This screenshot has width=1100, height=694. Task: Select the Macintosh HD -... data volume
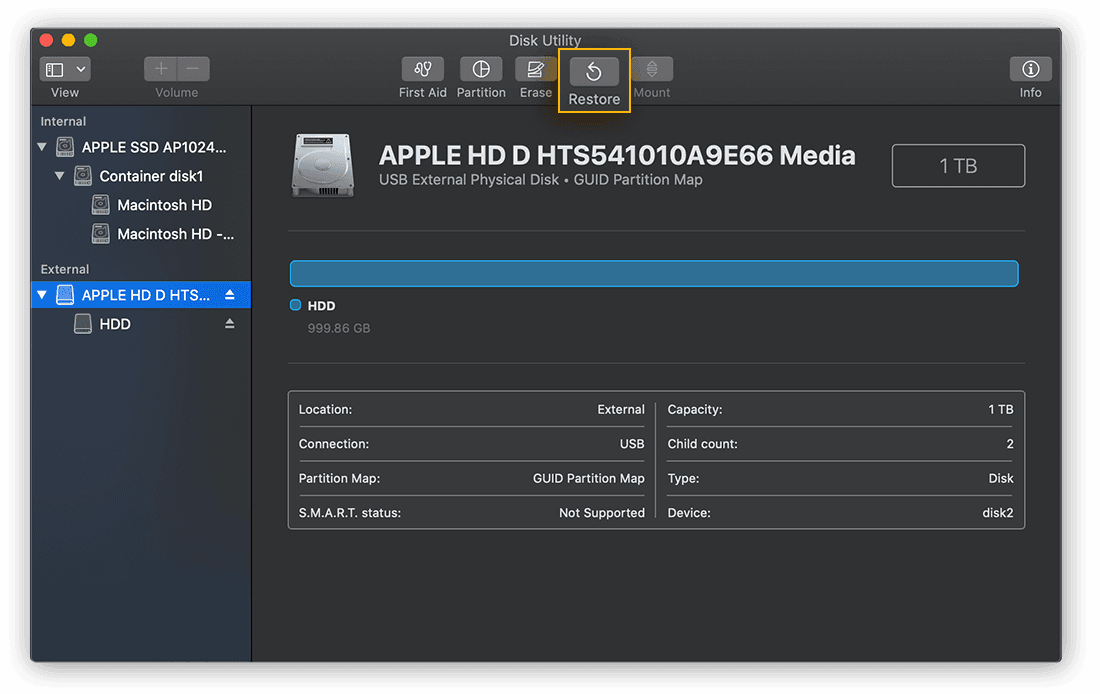pyautogui.click(x=140, y=234)
